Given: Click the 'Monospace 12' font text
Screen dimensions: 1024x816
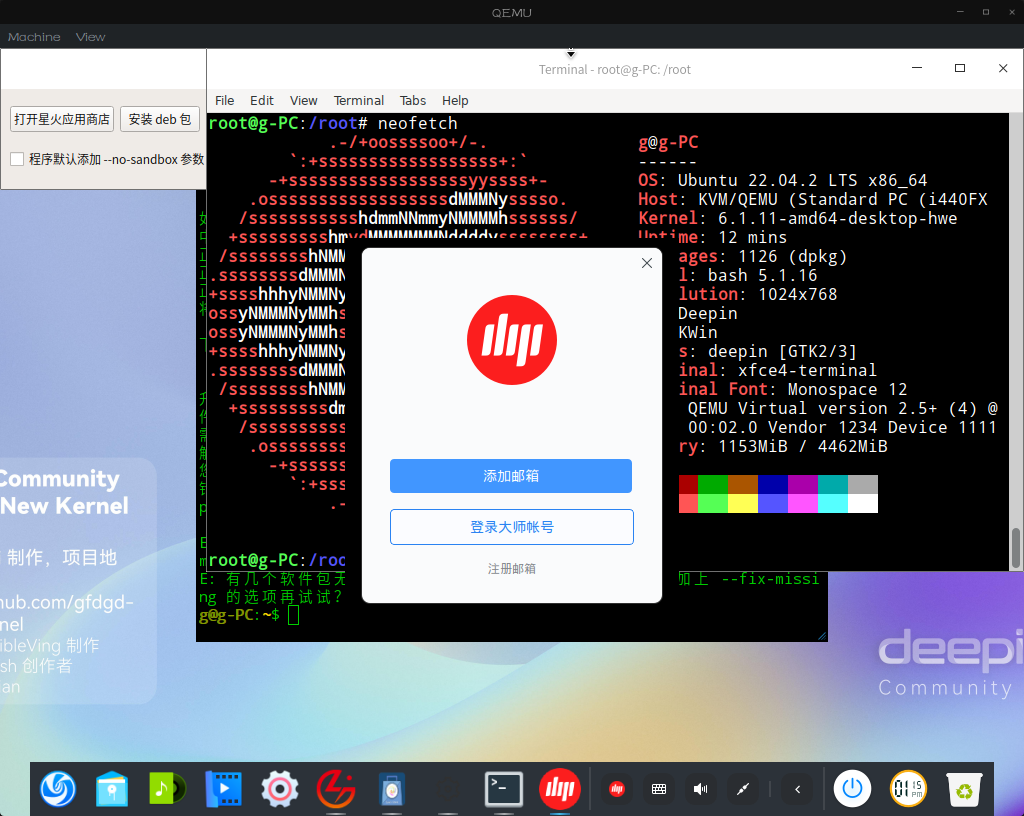Looking at the screenshot, I should tap(847, 389).
